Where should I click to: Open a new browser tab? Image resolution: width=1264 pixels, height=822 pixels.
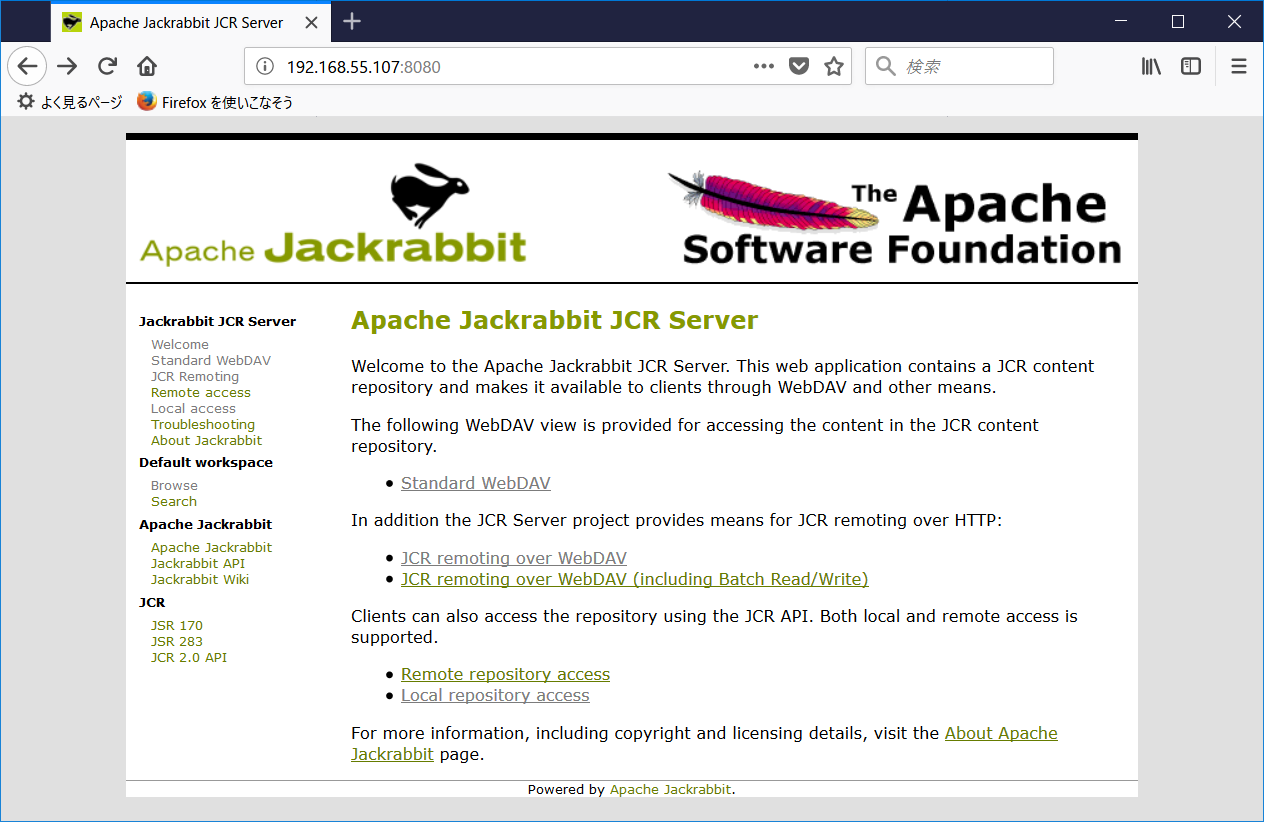pyautogui.click(x=351, y=20)
